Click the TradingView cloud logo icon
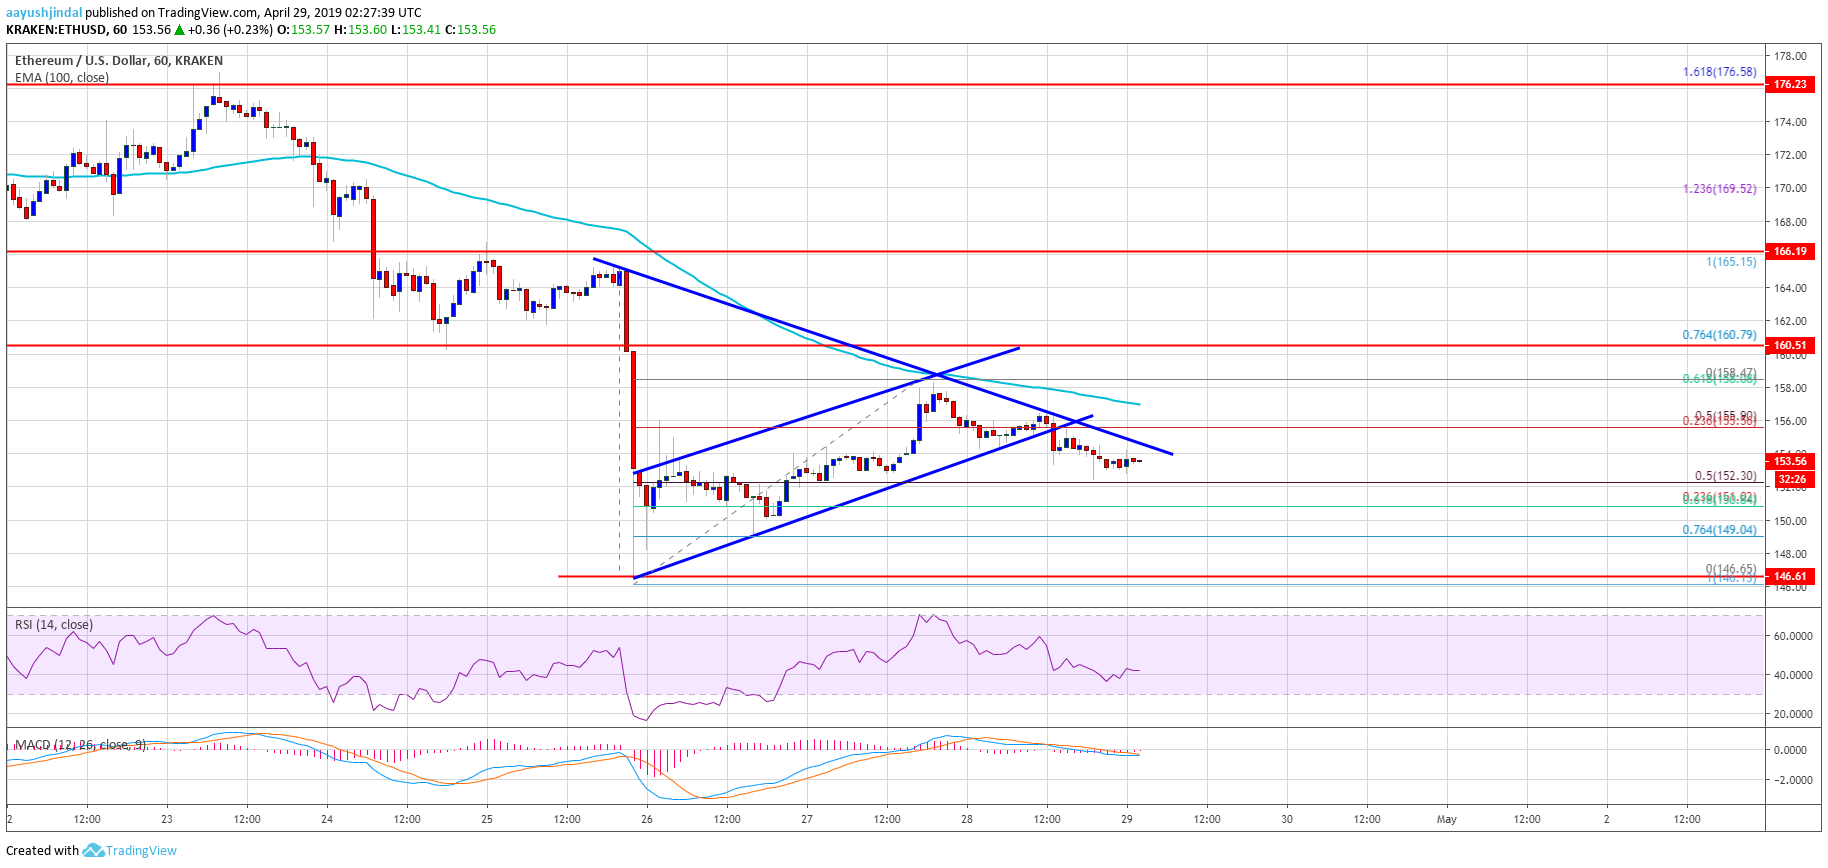The height and width of the screenshot is (868, 1828). (93, 850)
